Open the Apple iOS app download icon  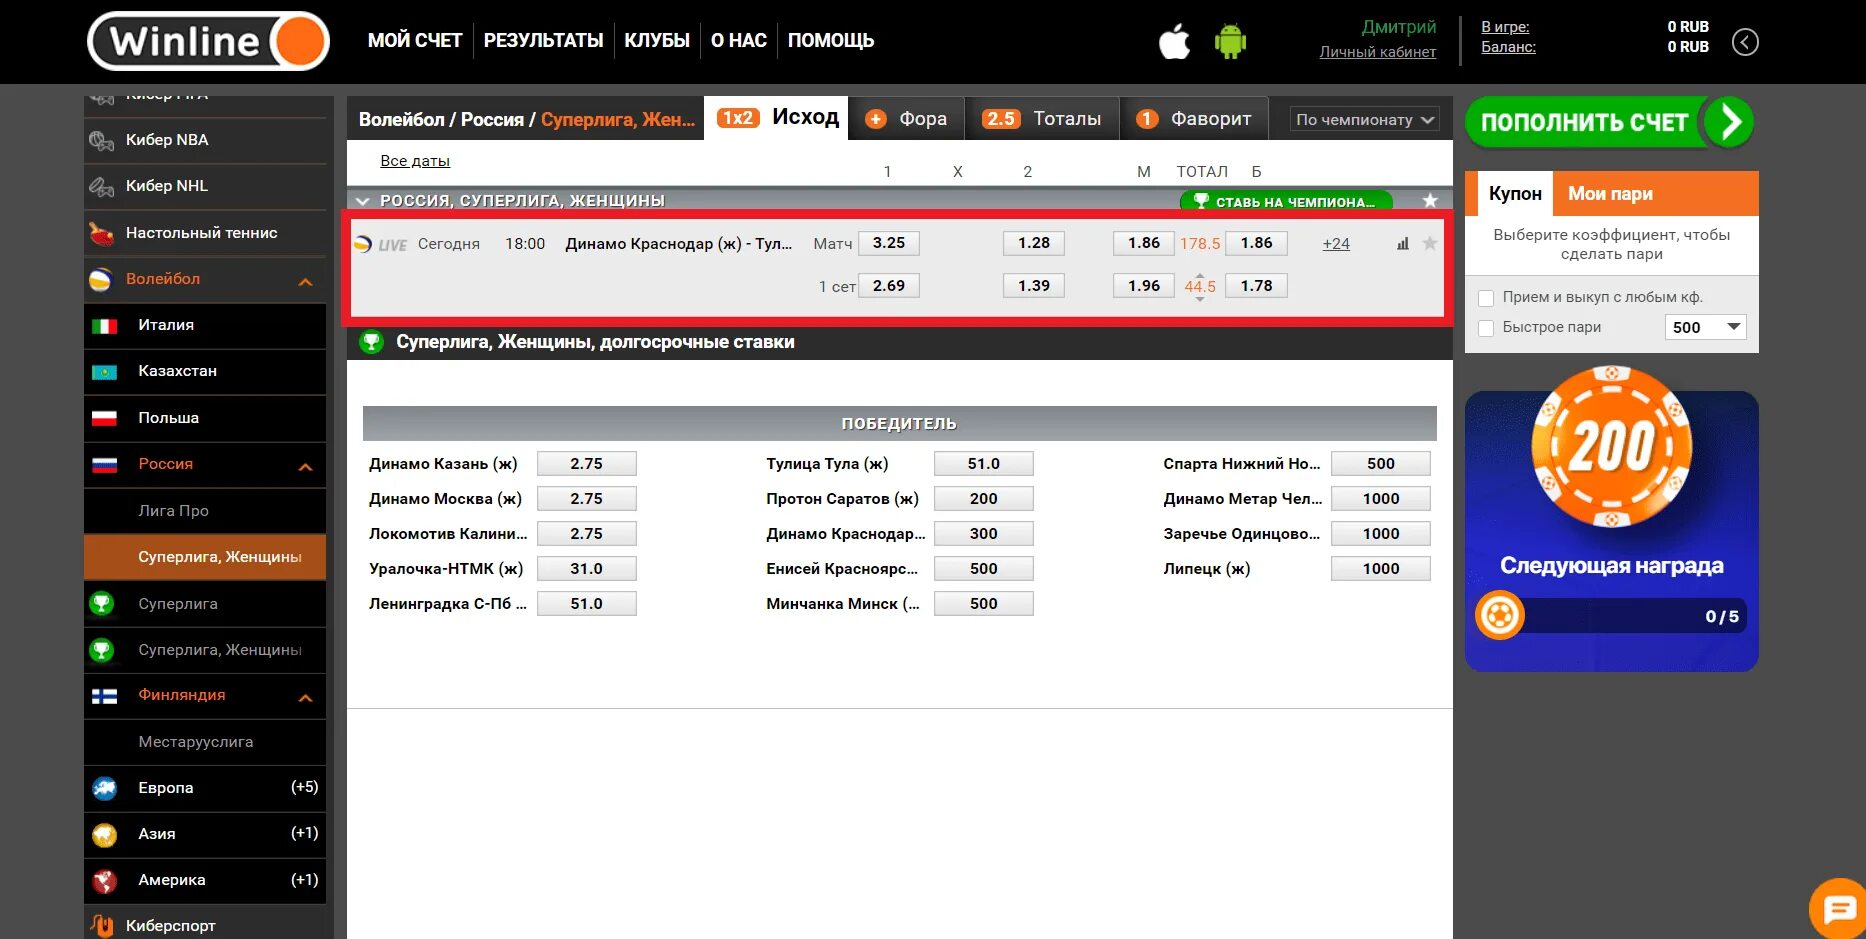coord(1174,42)
